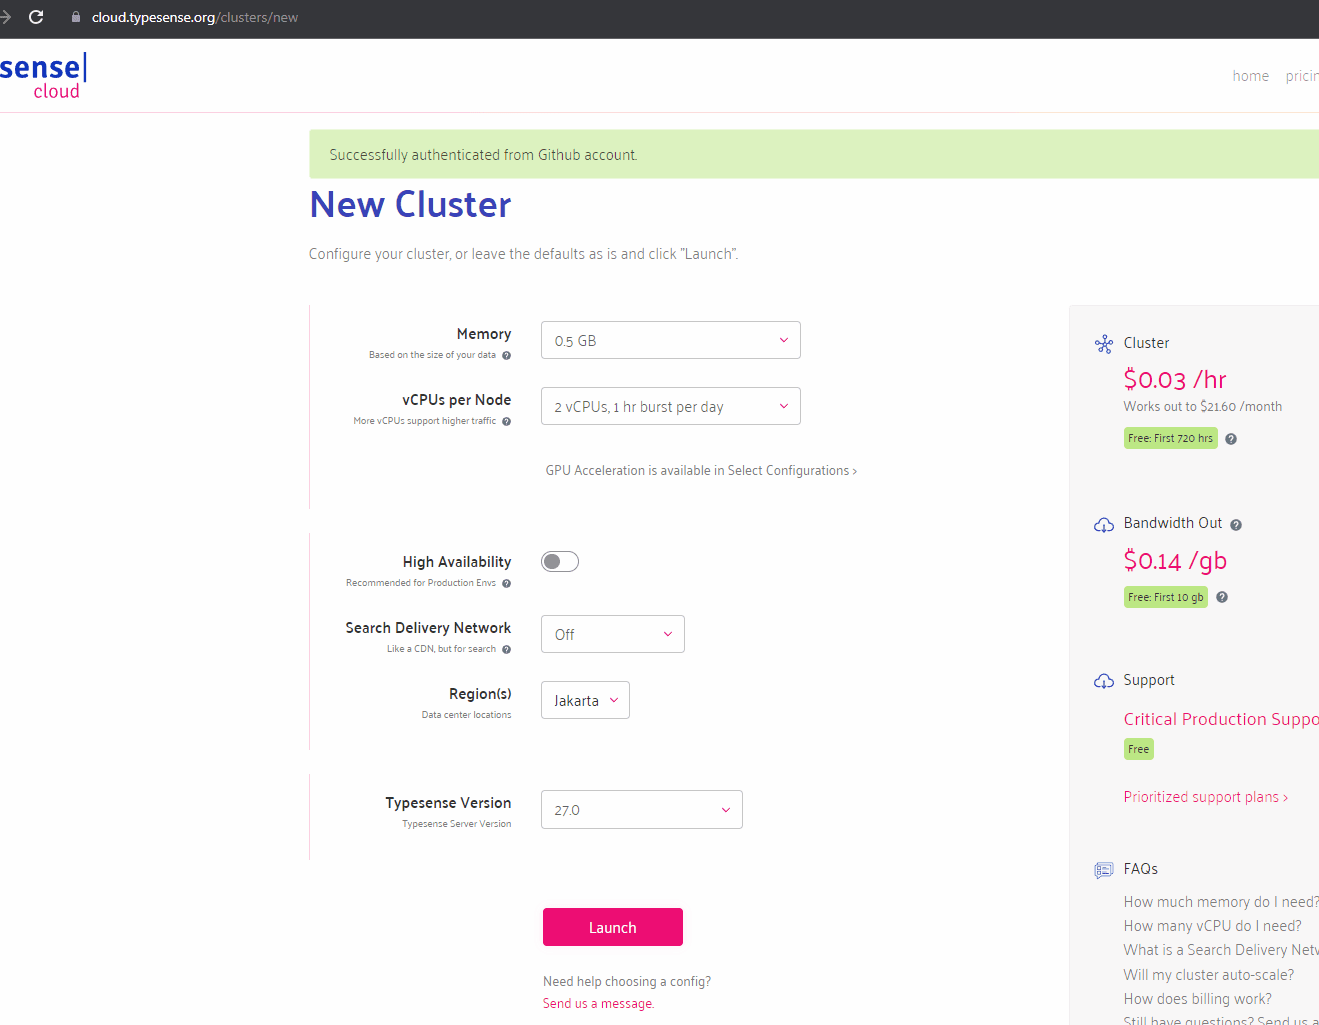The image size is (1319, 1025).
Task: Click the $0.03 /hr cluster price
Action: click(x=1174, y=380)
